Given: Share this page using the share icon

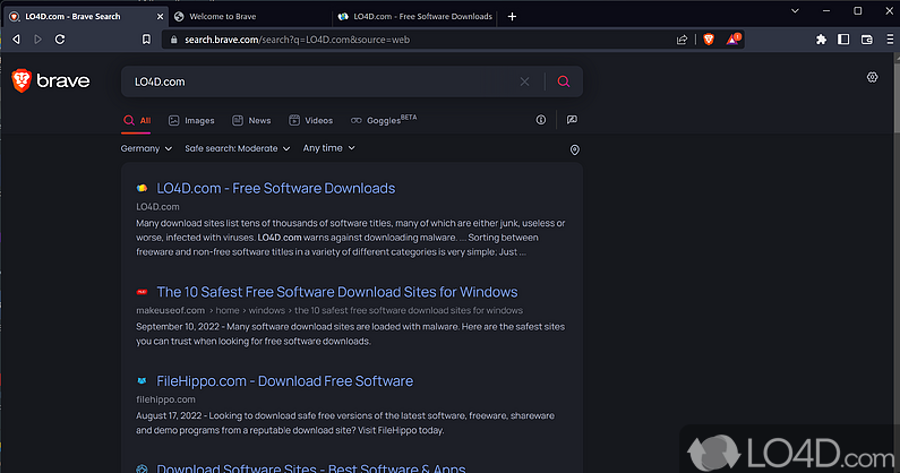Looking at the screenshot, I should click(x=682, y=40).
